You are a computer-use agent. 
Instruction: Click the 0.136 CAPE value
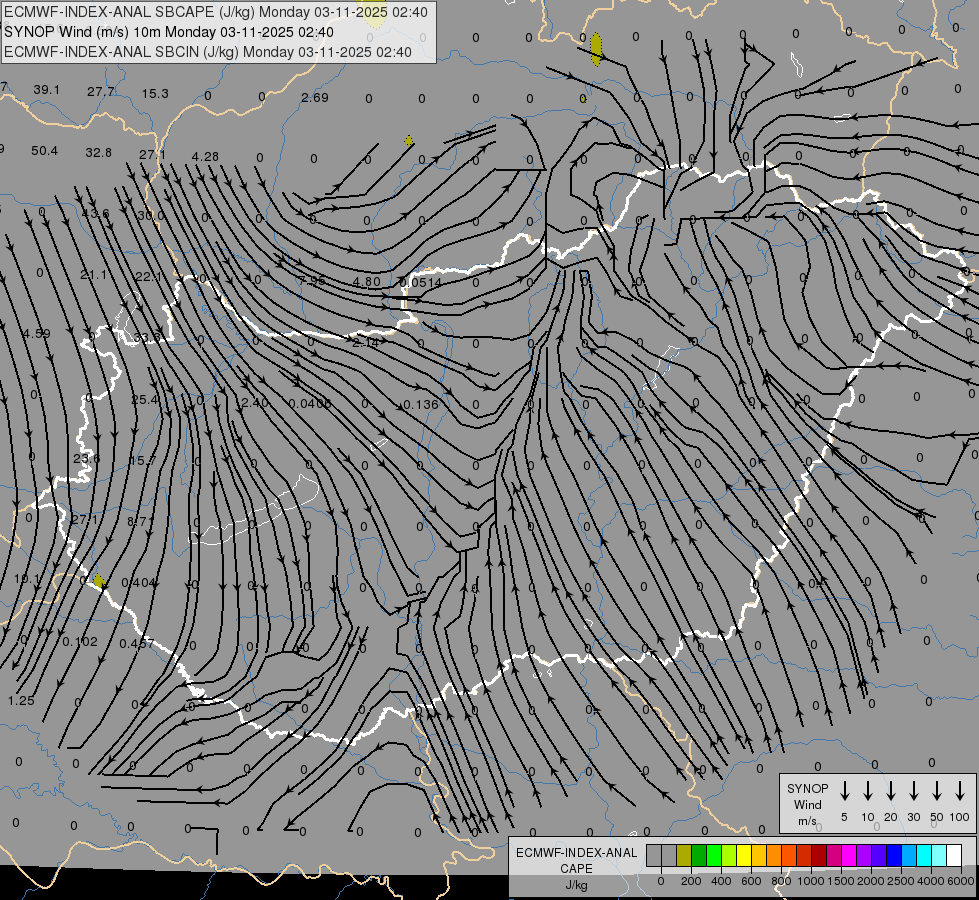tap(421, 405)
